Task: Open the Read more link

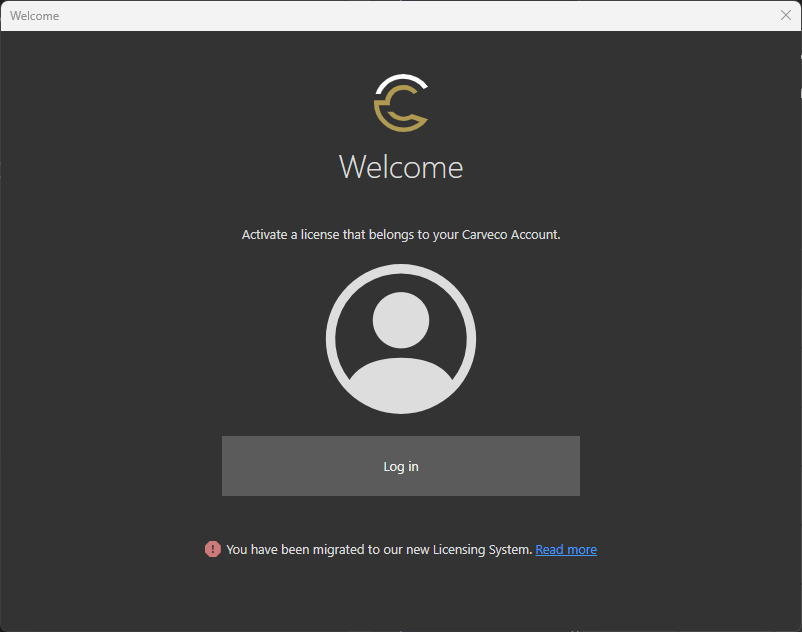Action: click(x=566, y=550)
